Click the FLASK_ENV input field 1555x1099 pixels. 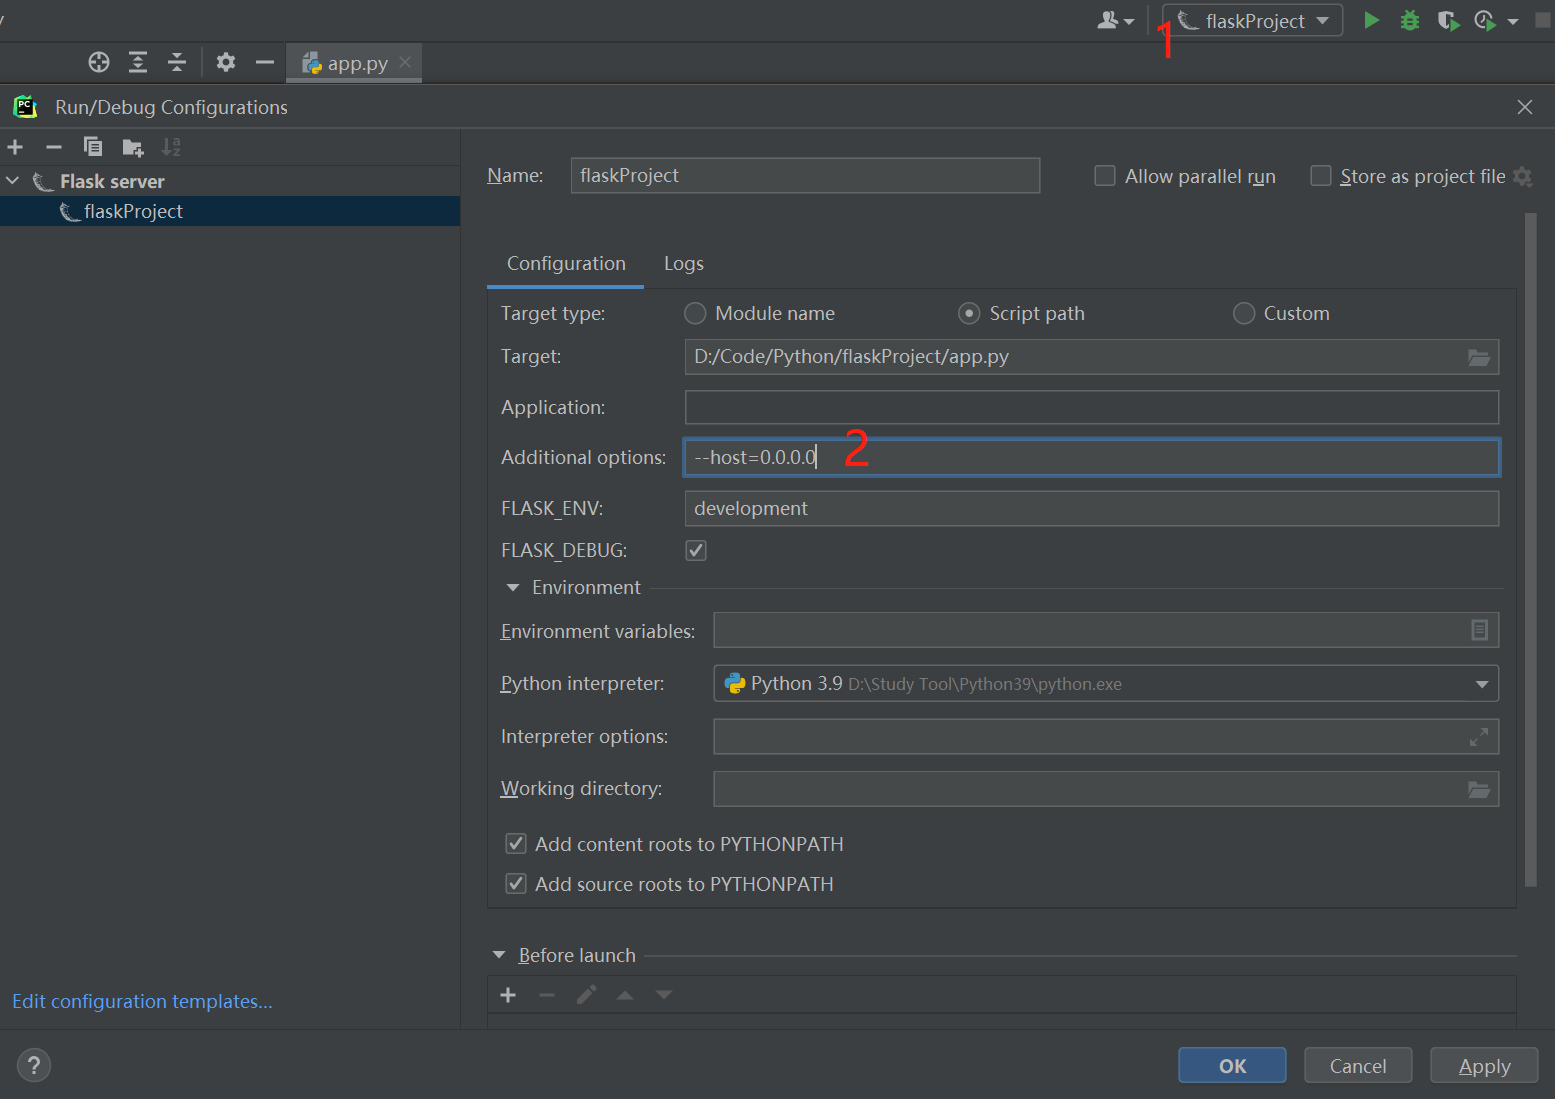point(1090,509)
